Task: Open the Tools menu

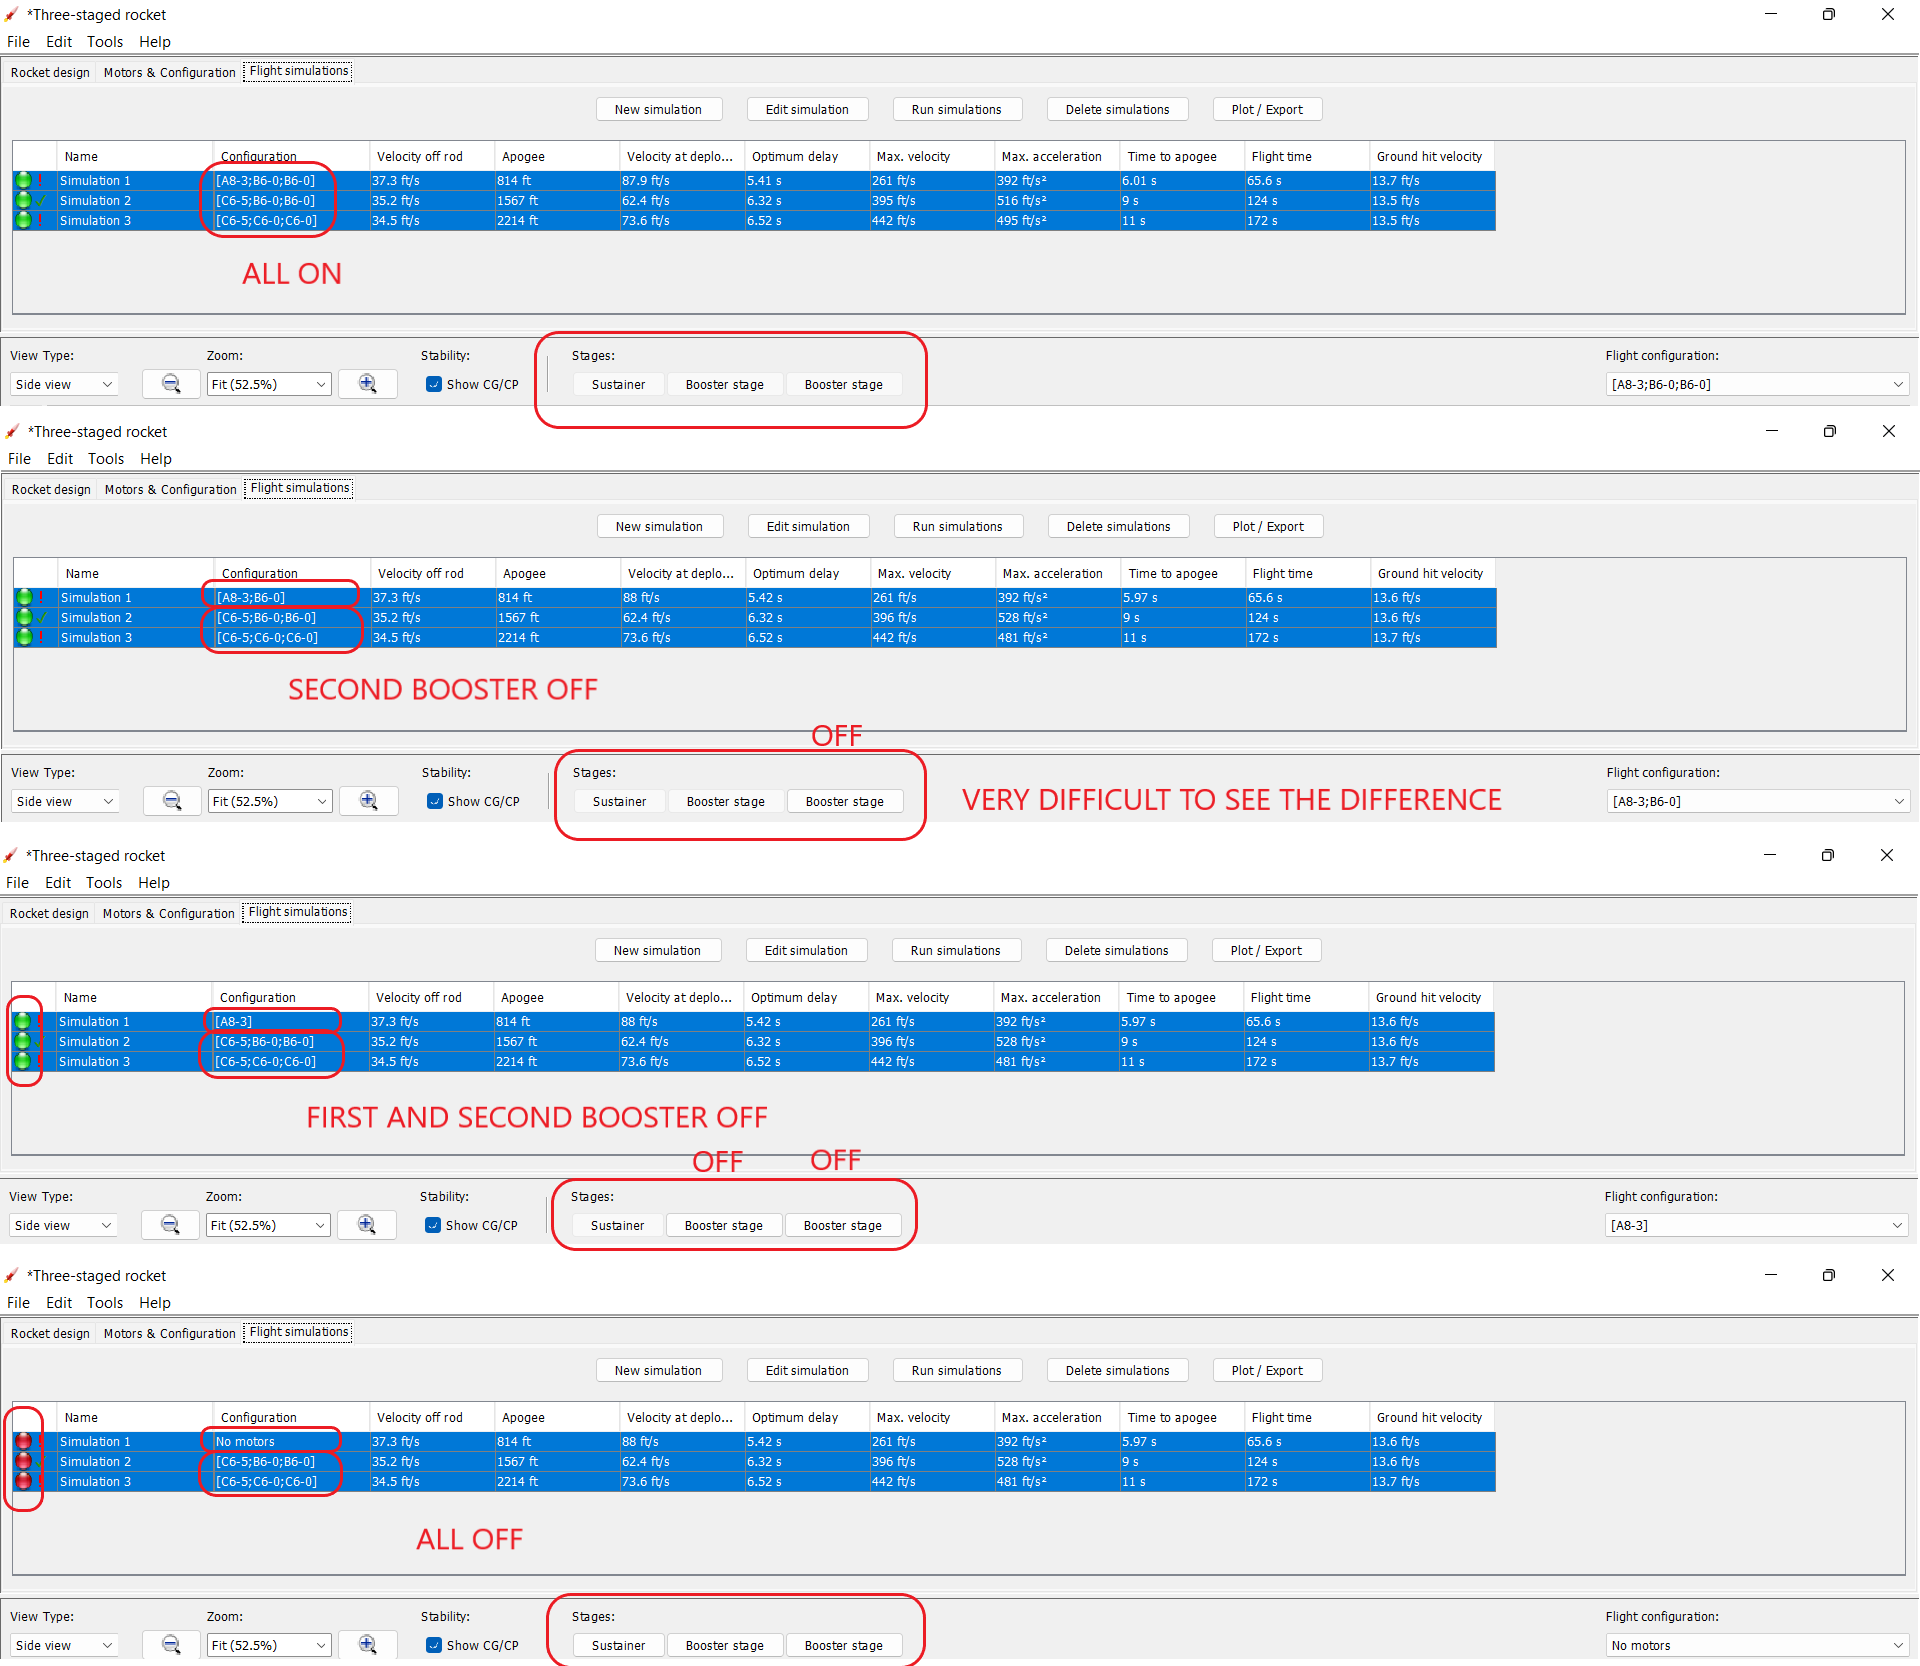Action: [x=105, y=41]
